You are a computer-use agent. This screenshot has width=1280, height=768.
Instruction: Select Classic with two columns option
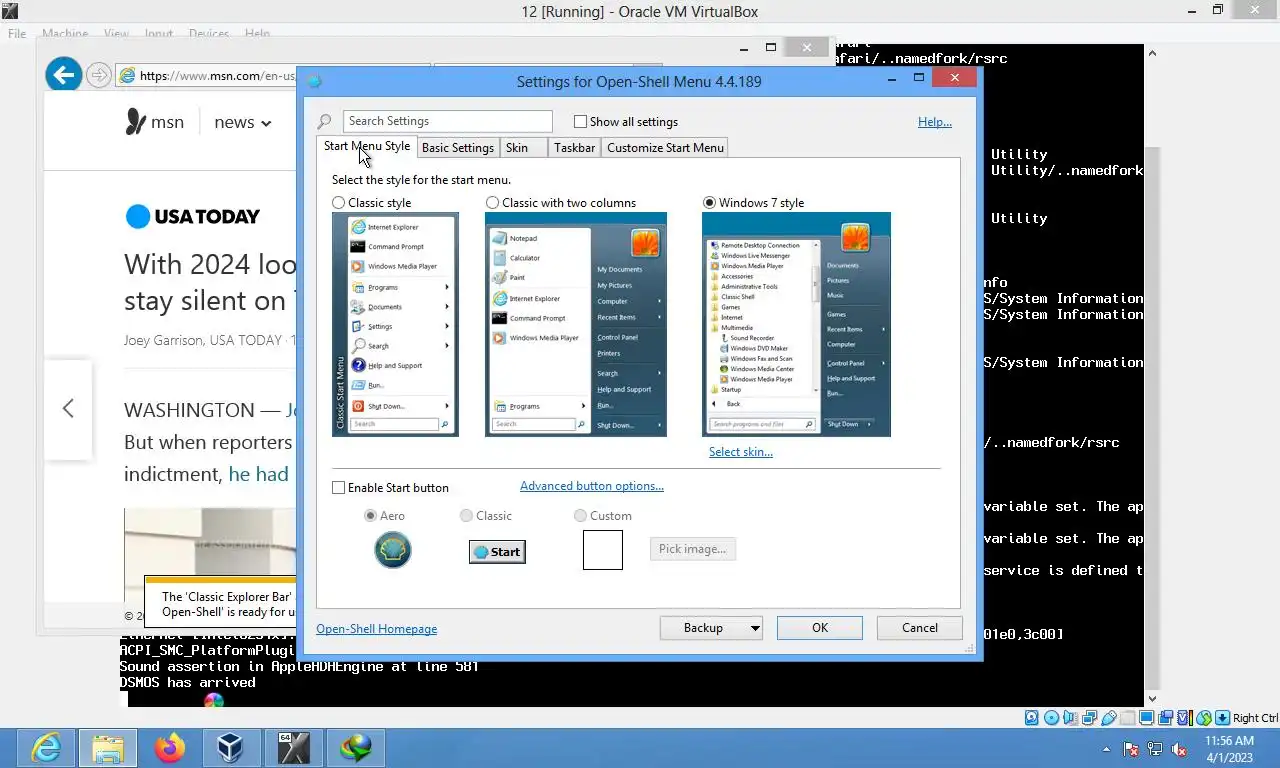pyautogui.click(x=492, y=203)
